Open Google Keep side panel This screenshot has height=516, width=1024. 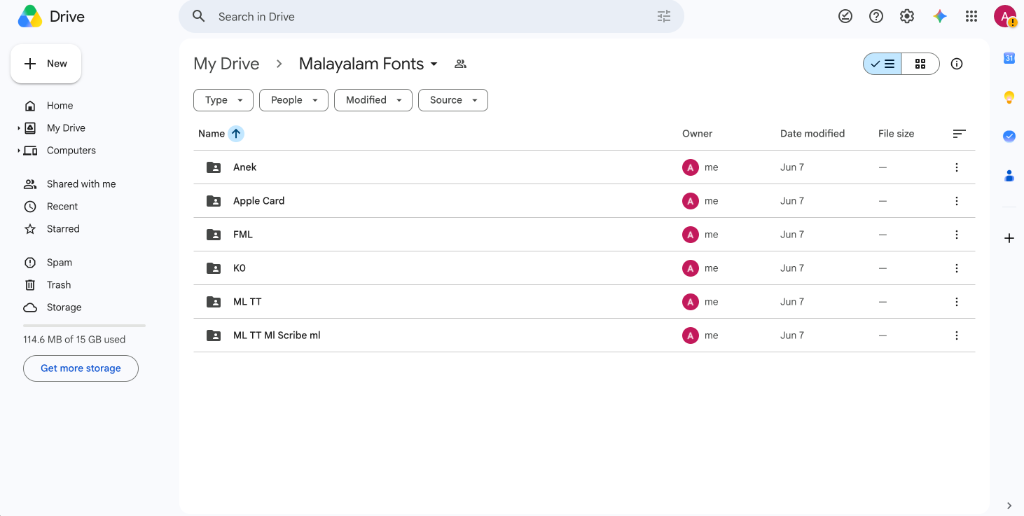1009,98
